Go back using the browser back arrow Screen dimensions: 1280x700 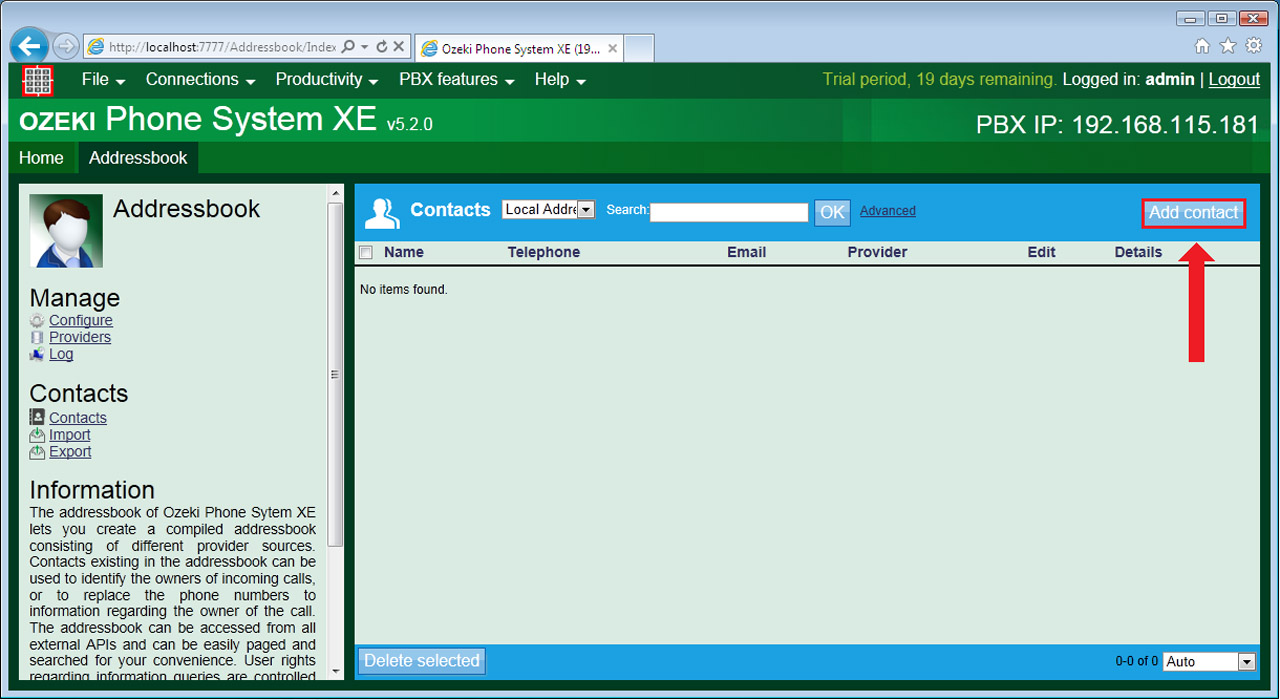(29, 46)
